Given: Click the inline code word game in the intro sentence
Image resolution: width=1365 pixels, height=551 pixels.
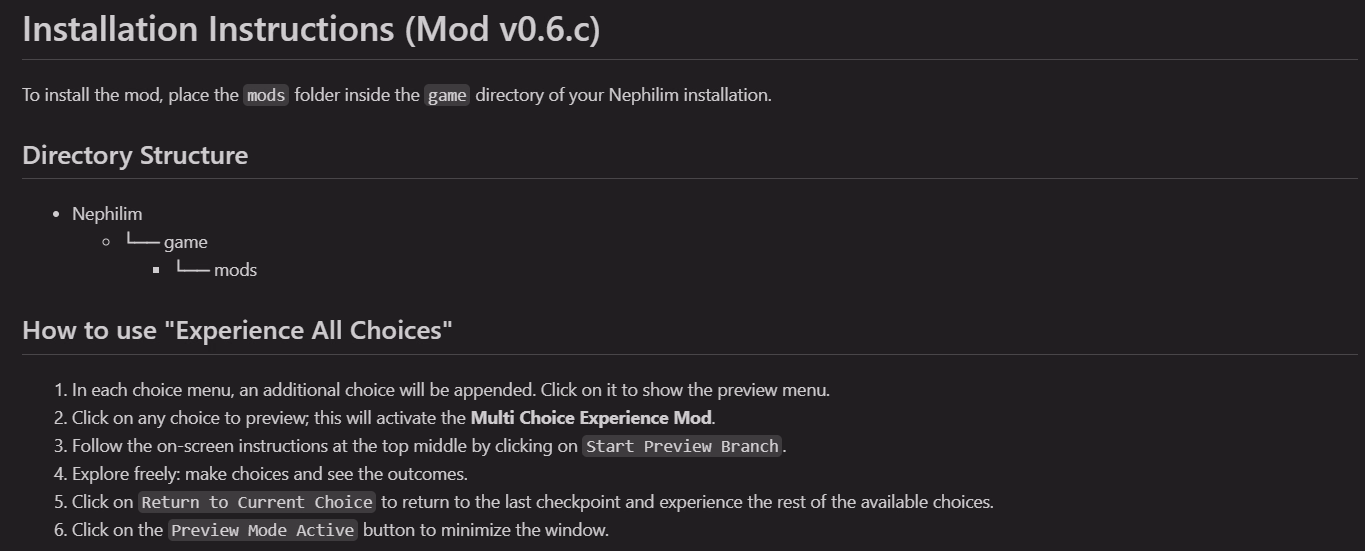Looking at the screenshot, I should pos(447,96).
